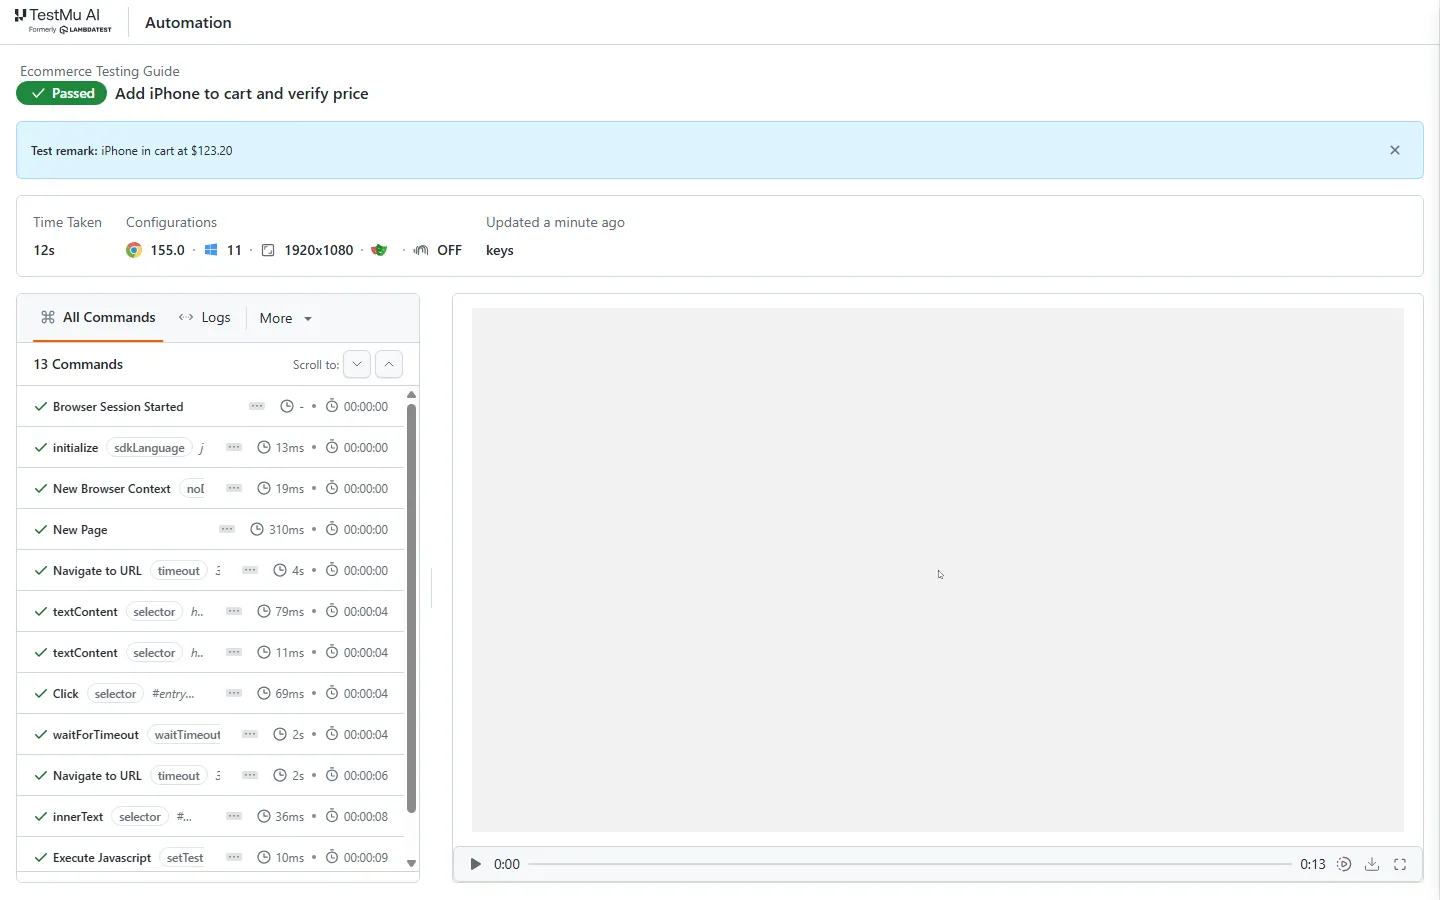Select the Browser Session Started row

(210, 406)
